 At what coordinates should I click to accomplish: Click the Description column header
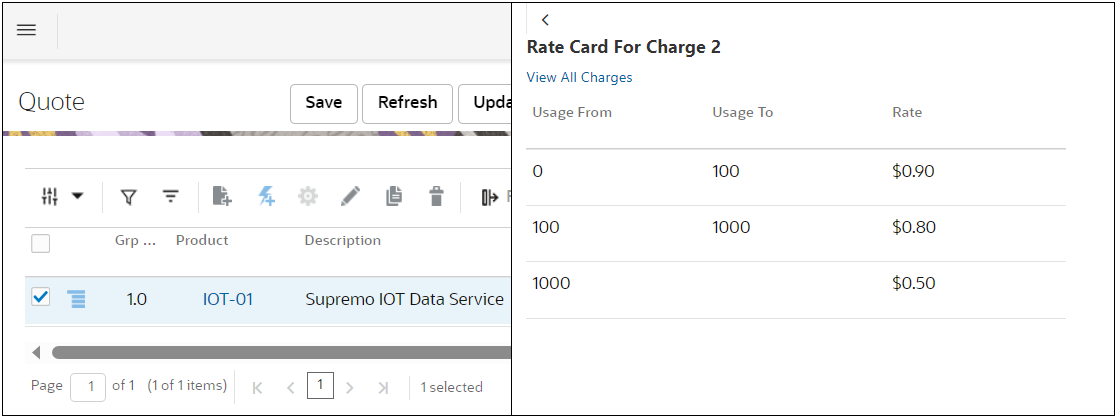pyautogui.click(x=342, y=241)
